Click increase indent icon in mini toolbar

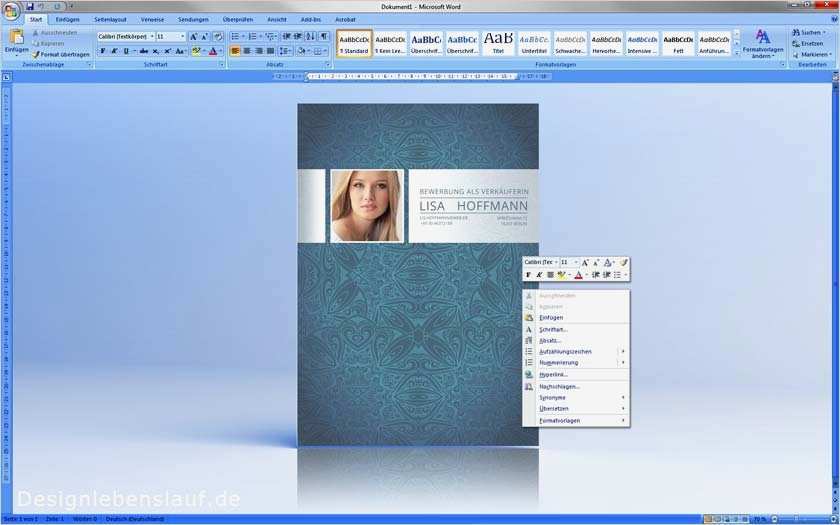pyautogui.click(x=606, y=275)
